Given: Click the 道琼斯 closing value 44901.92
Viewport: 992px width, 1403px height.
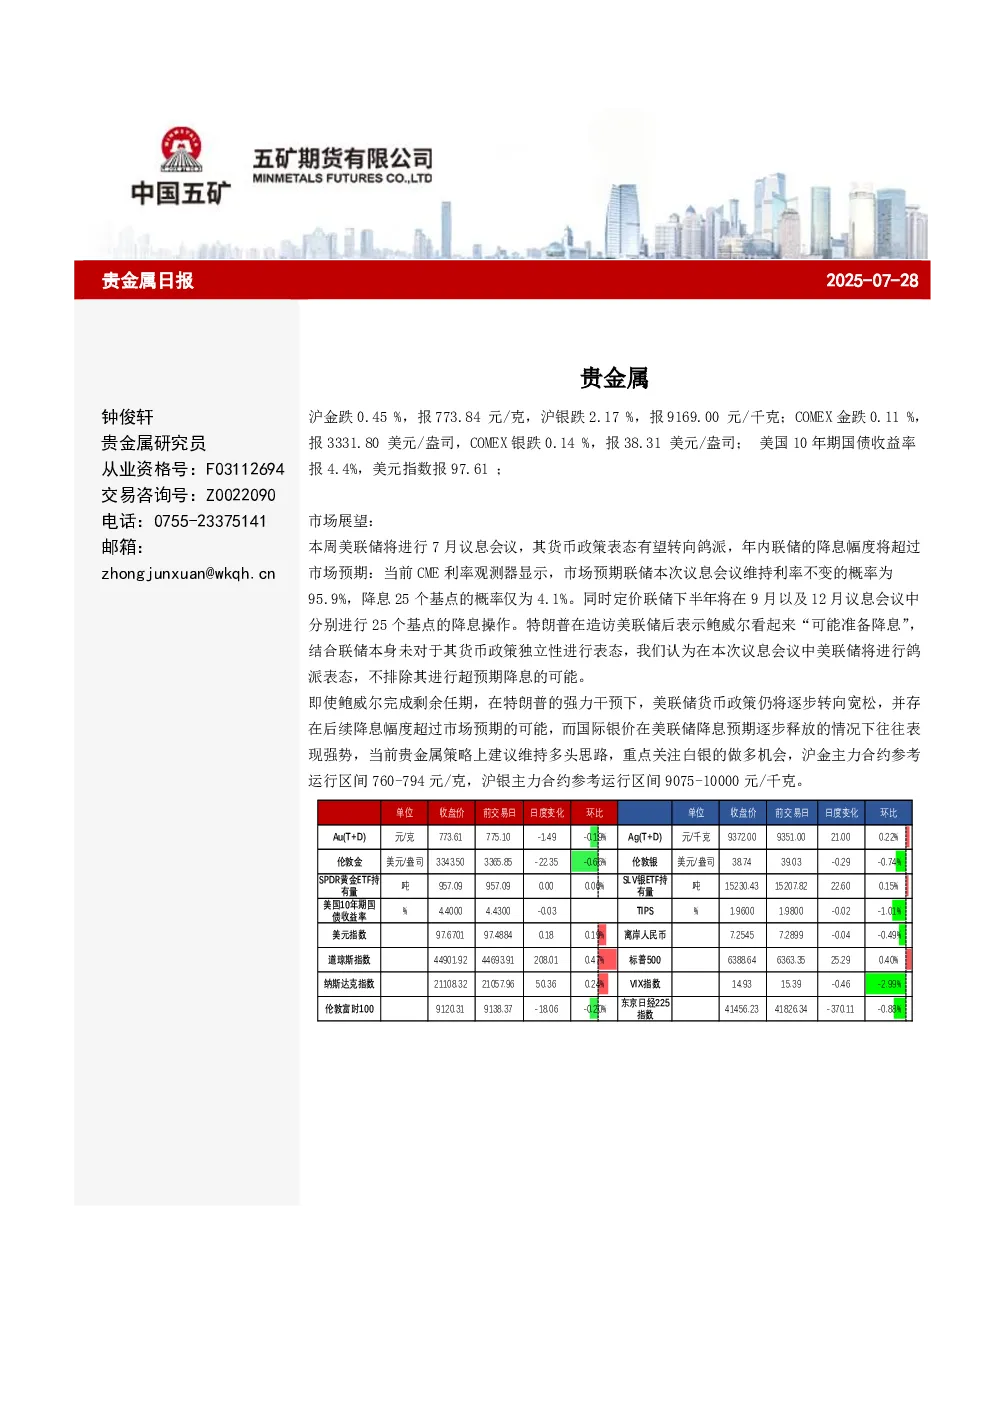Looking at the screenshot, I should pyautogui.click(x=451, y=959).
